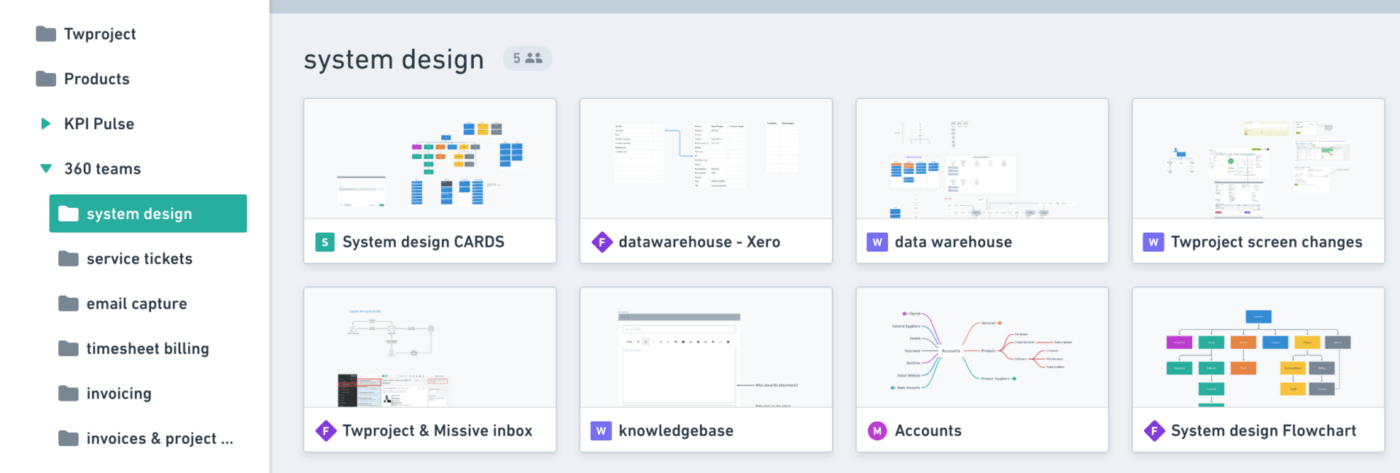Open service tickets folder label

click(139, 259)
